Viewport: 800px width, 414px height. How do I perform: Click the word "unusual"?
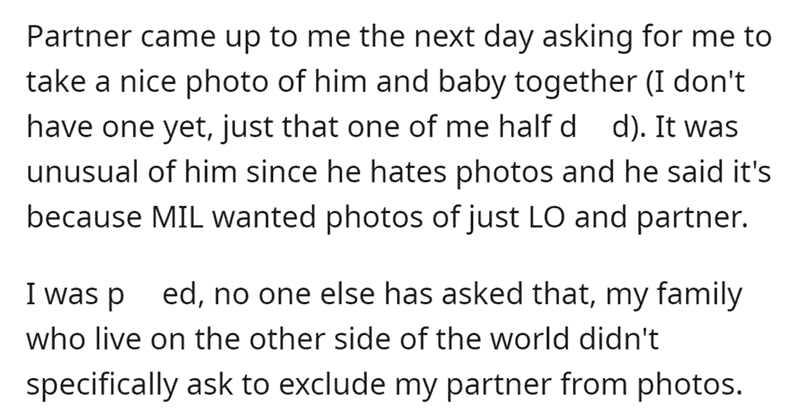tap(83, 173)
